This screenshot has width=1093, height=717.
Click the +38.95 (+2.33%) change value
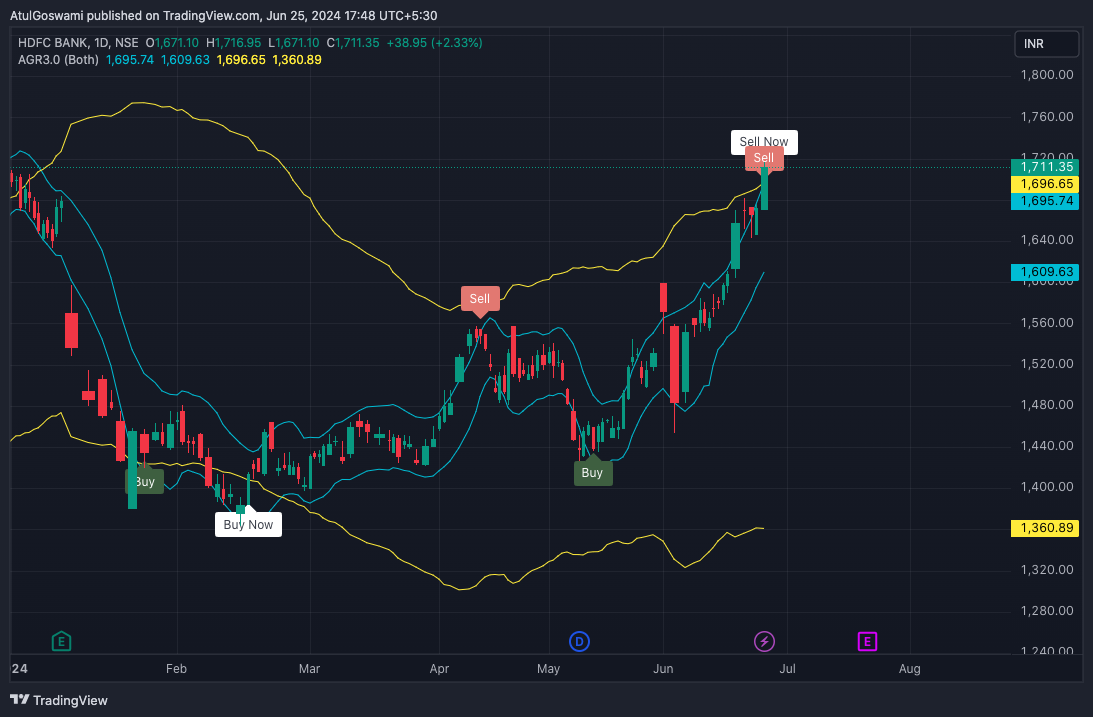(x=434, y=43)
